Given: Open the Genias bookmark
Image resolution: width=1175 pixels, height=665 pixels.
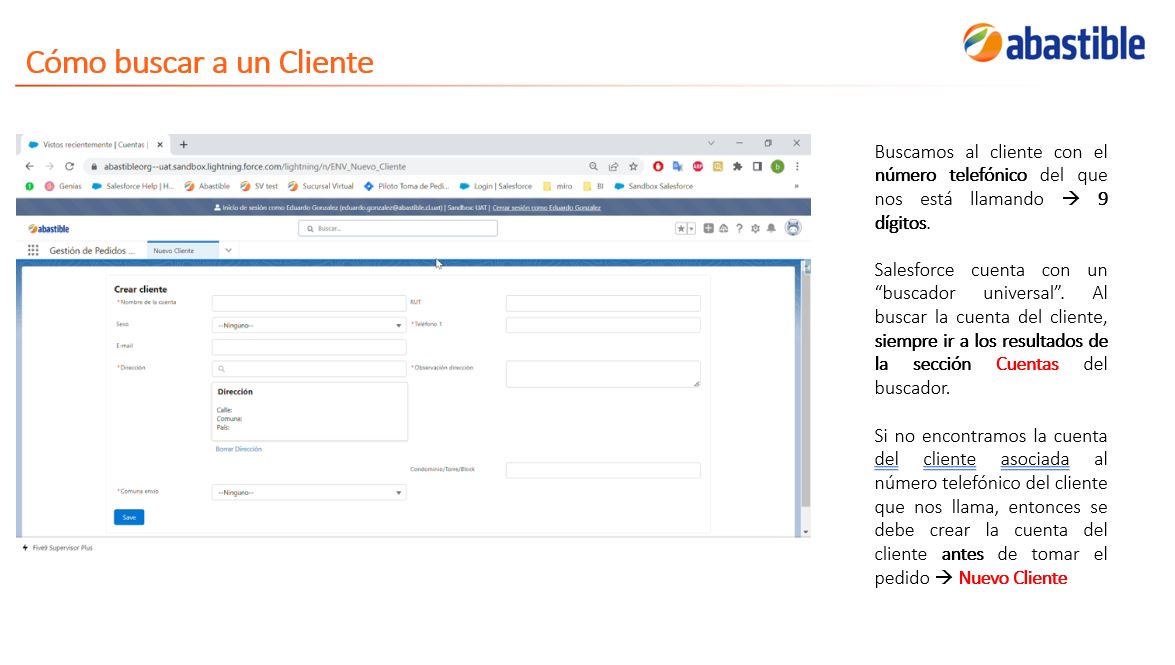Looking at the screenshot, I should click(63, 186).
